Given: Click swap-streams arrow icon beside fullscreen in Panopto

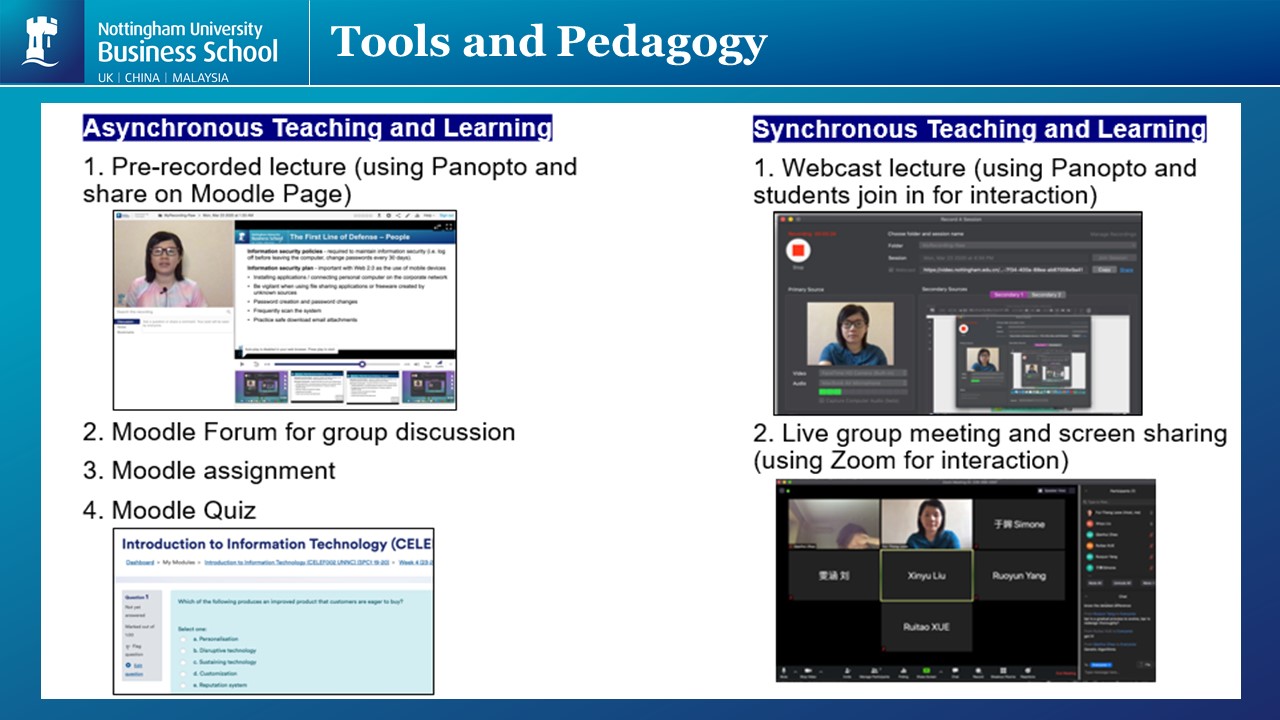Looking at the screenshot, I should (437, 227).
